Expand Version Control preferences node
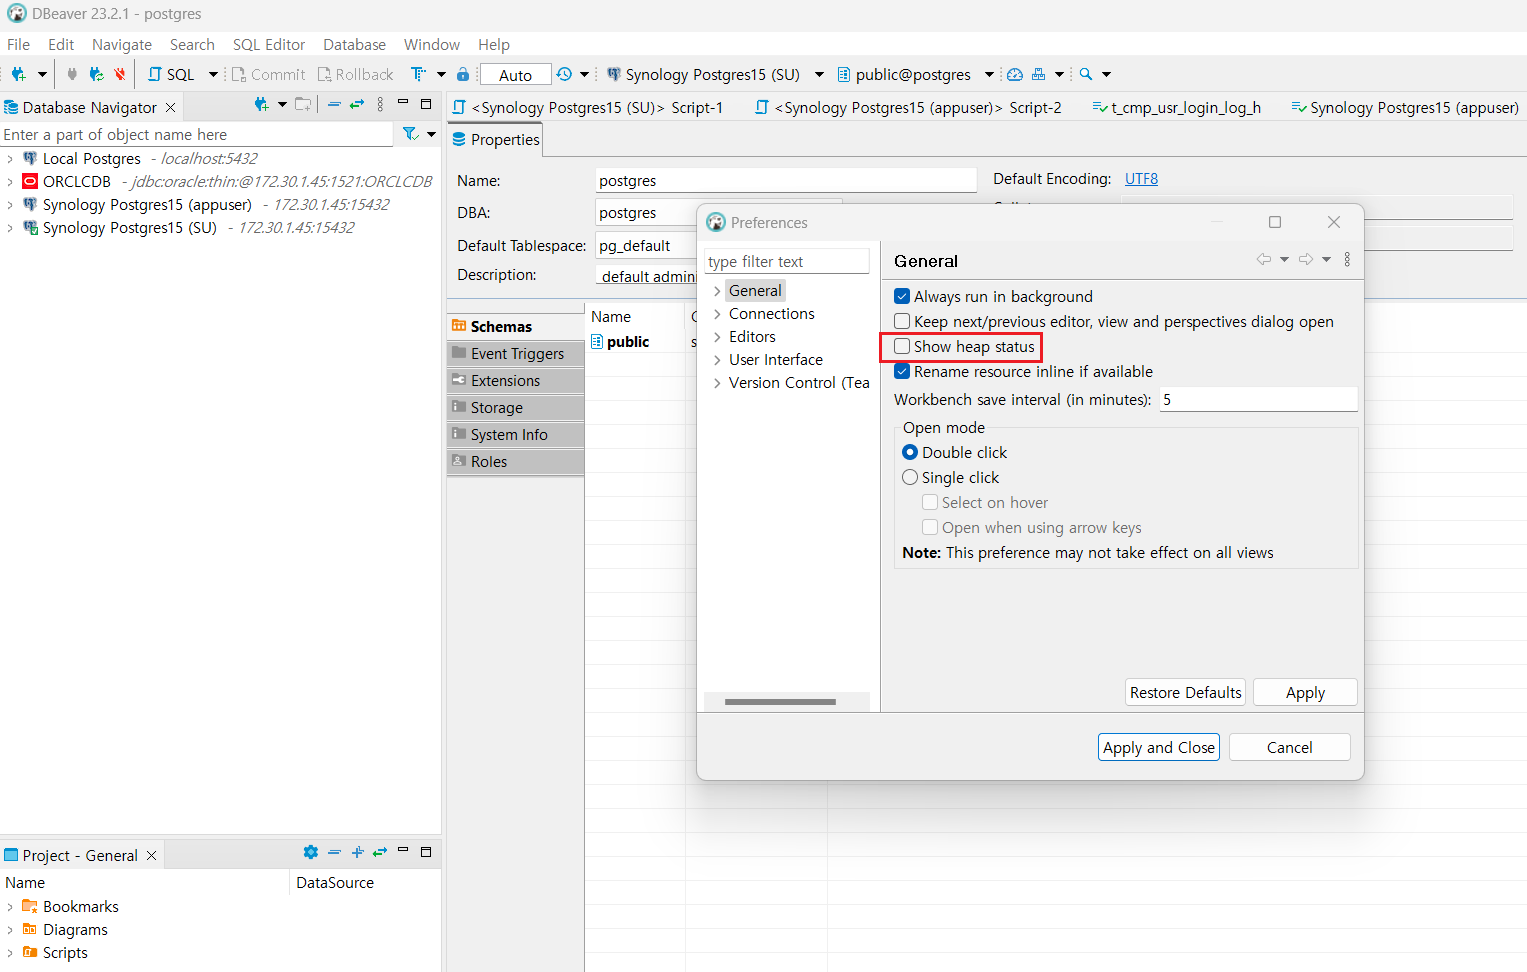Viewport: 1527px width, 972px height. point(717,383)
